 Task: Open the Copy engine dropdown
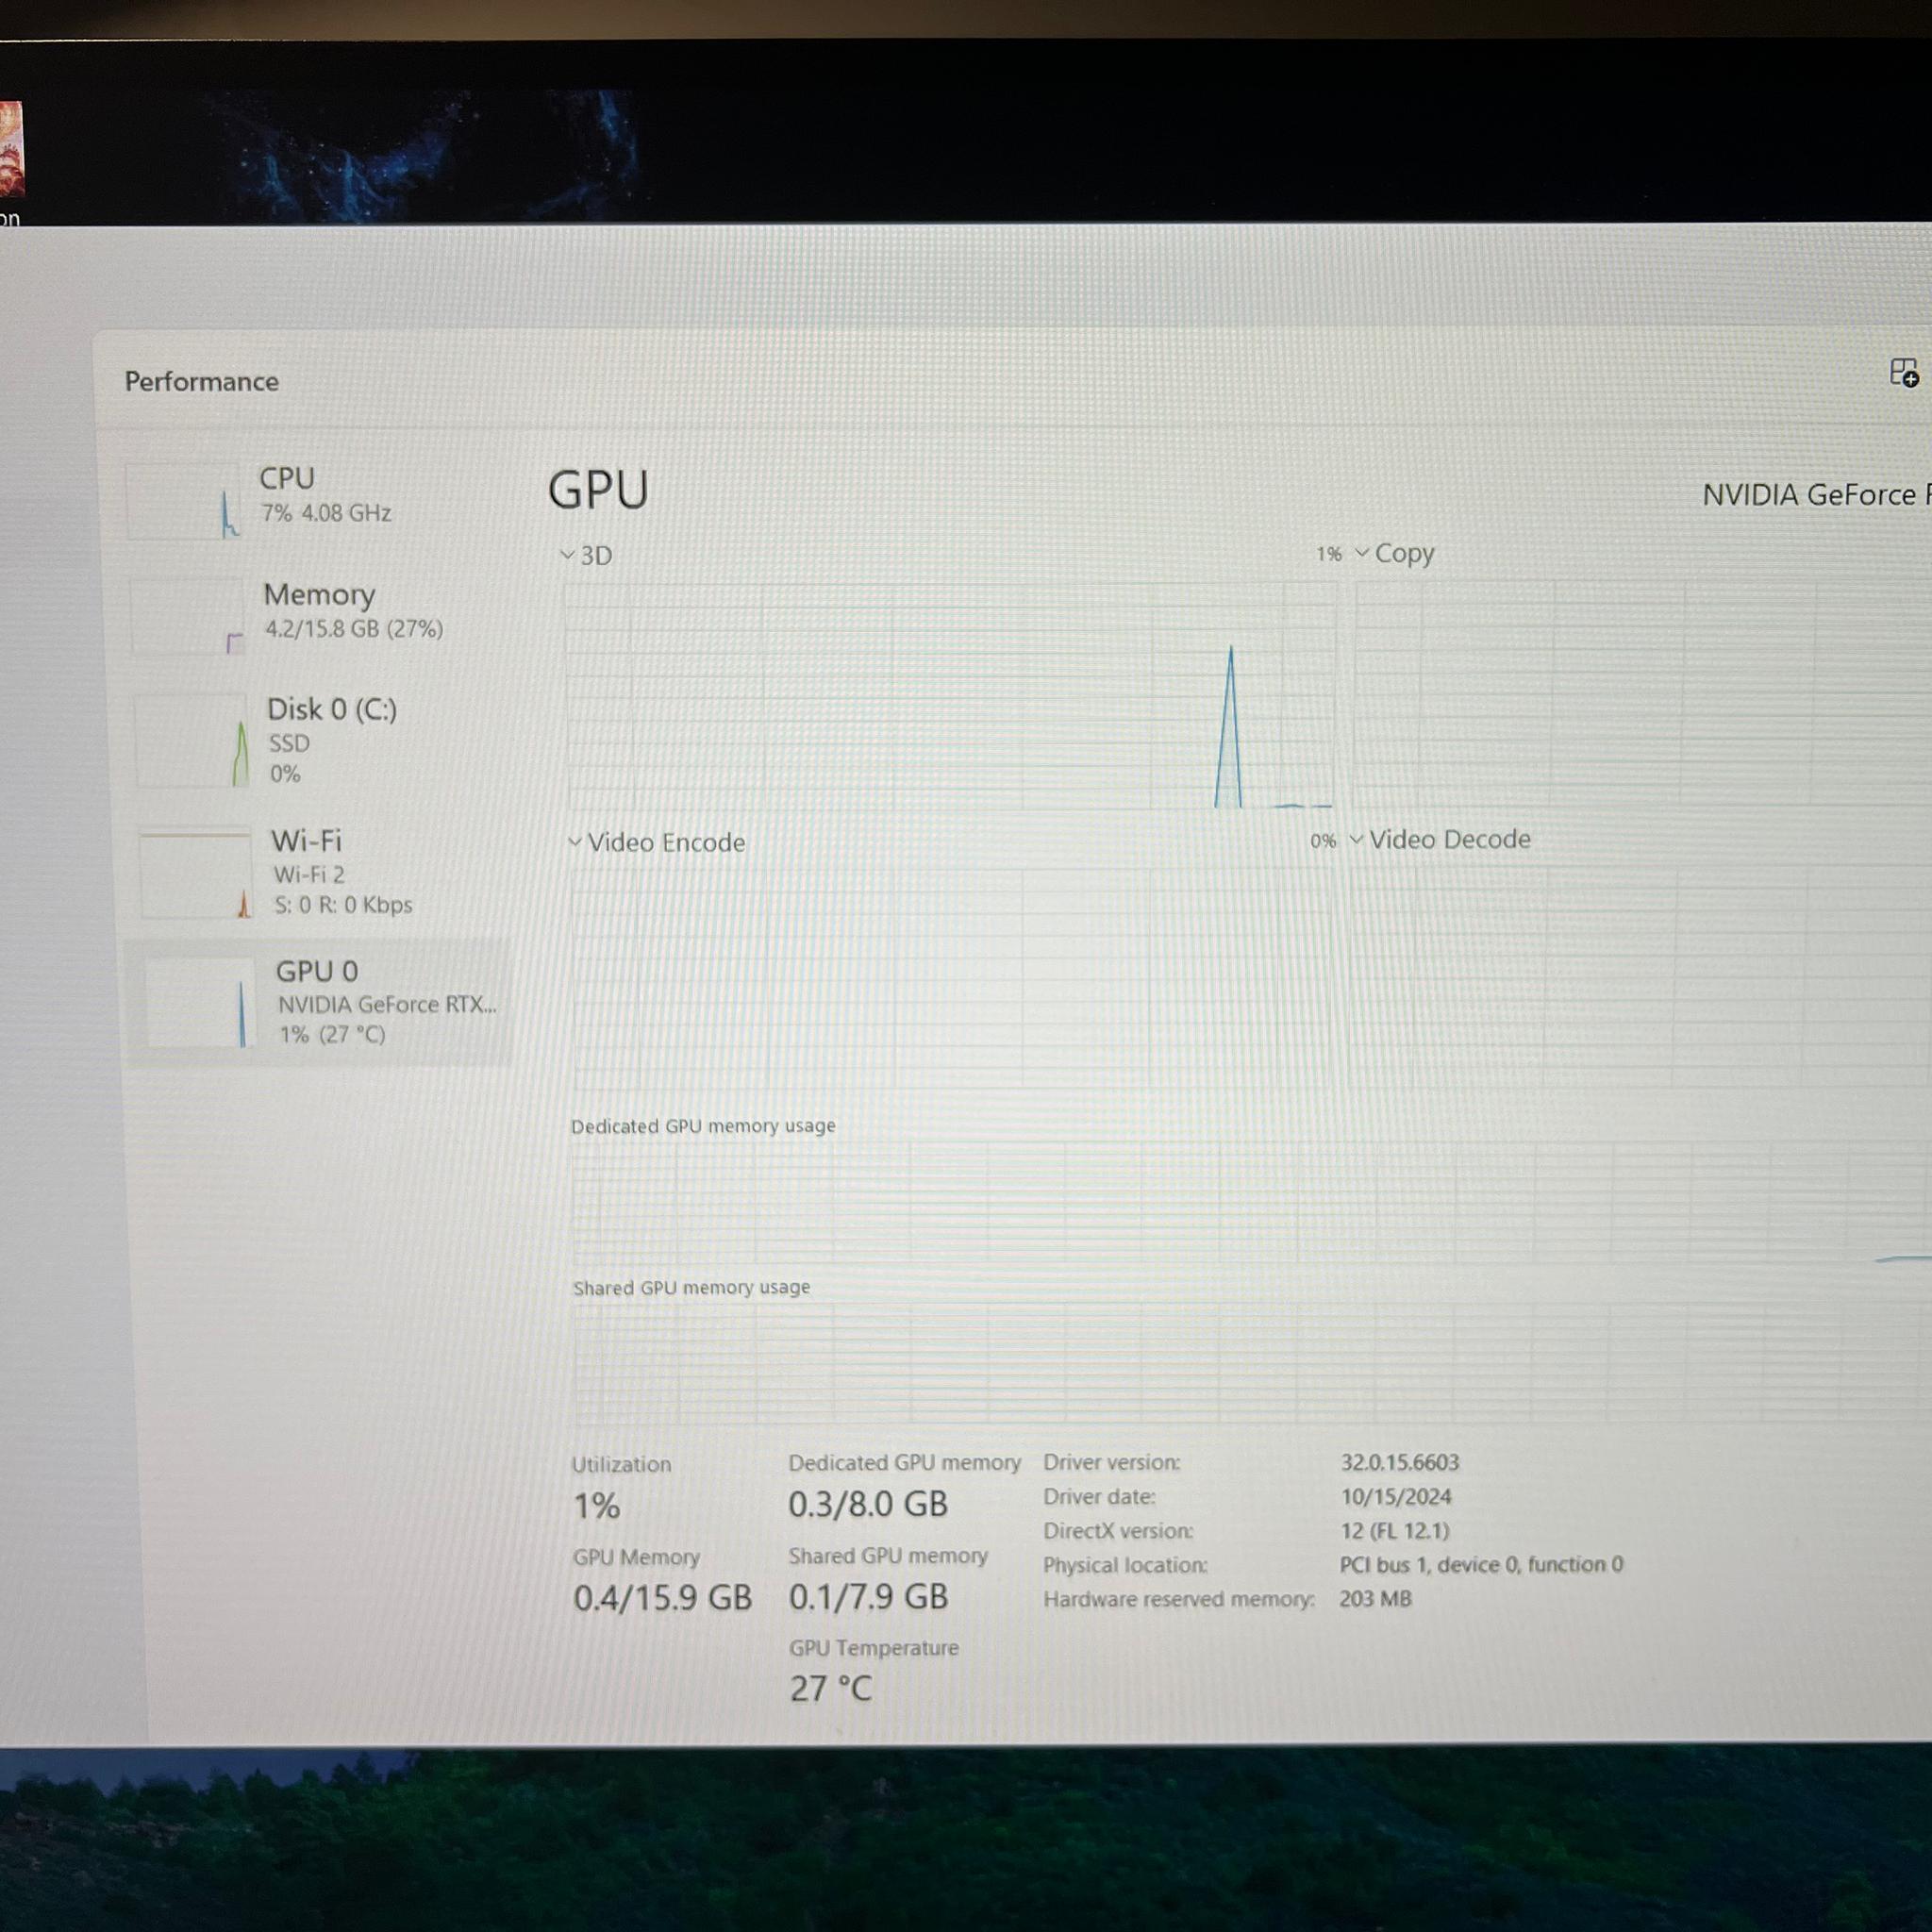pos(1394,553)
